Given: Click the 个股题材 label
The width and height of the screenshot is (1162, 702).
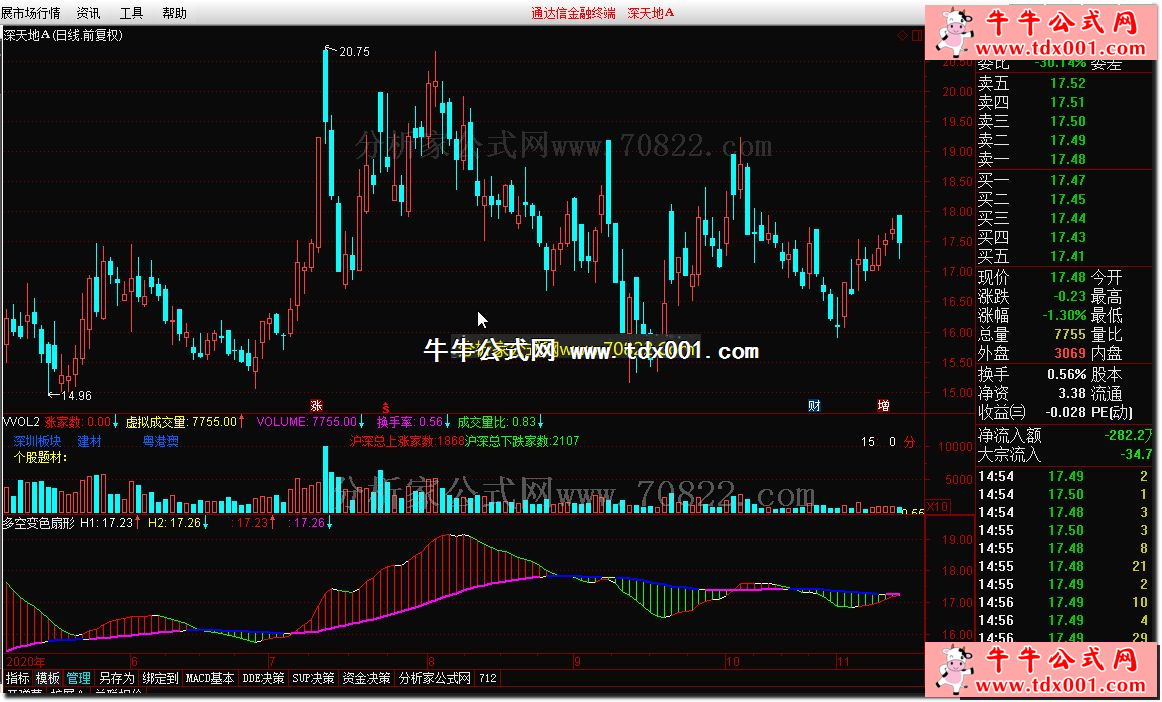Looking at the screenshot, I should click(41, 458).
